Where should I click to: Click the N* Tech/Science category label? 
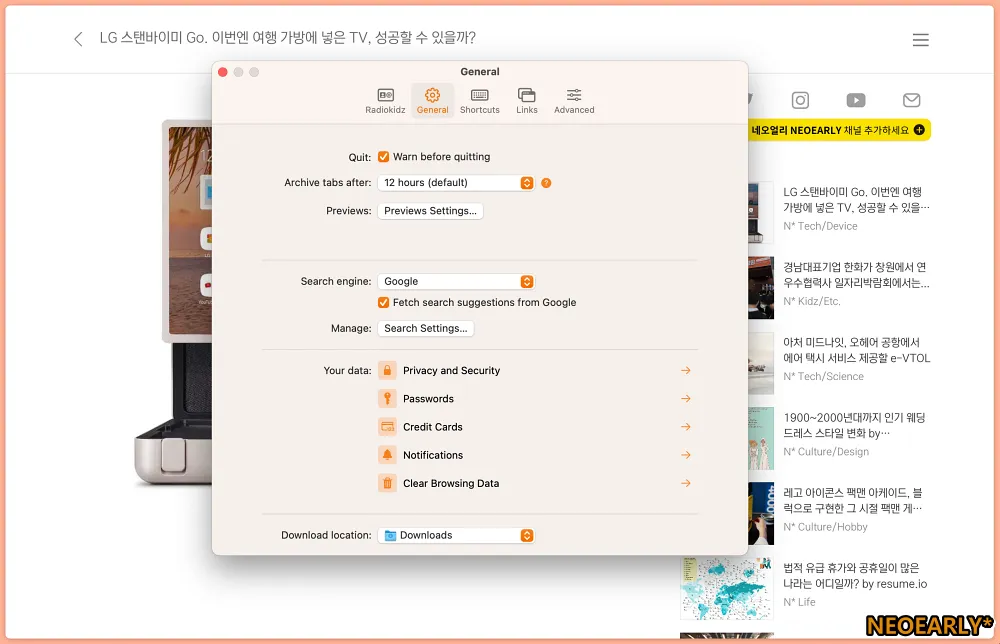(823, 377)
